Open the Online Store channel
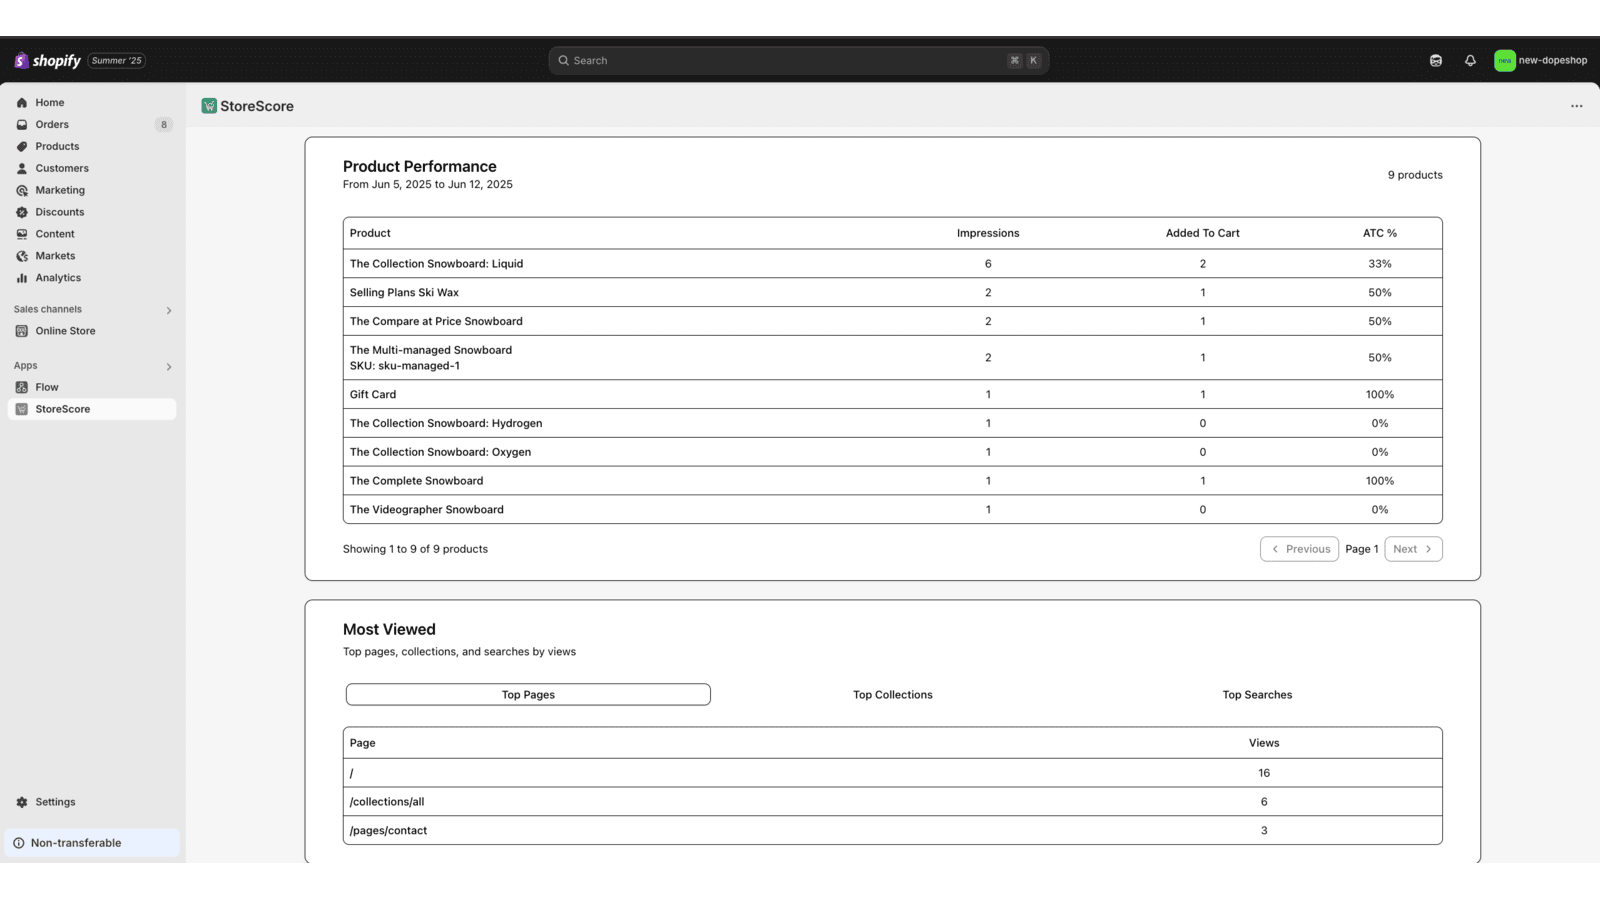This screenshot has height=900, width=1600. click(92, 331)
